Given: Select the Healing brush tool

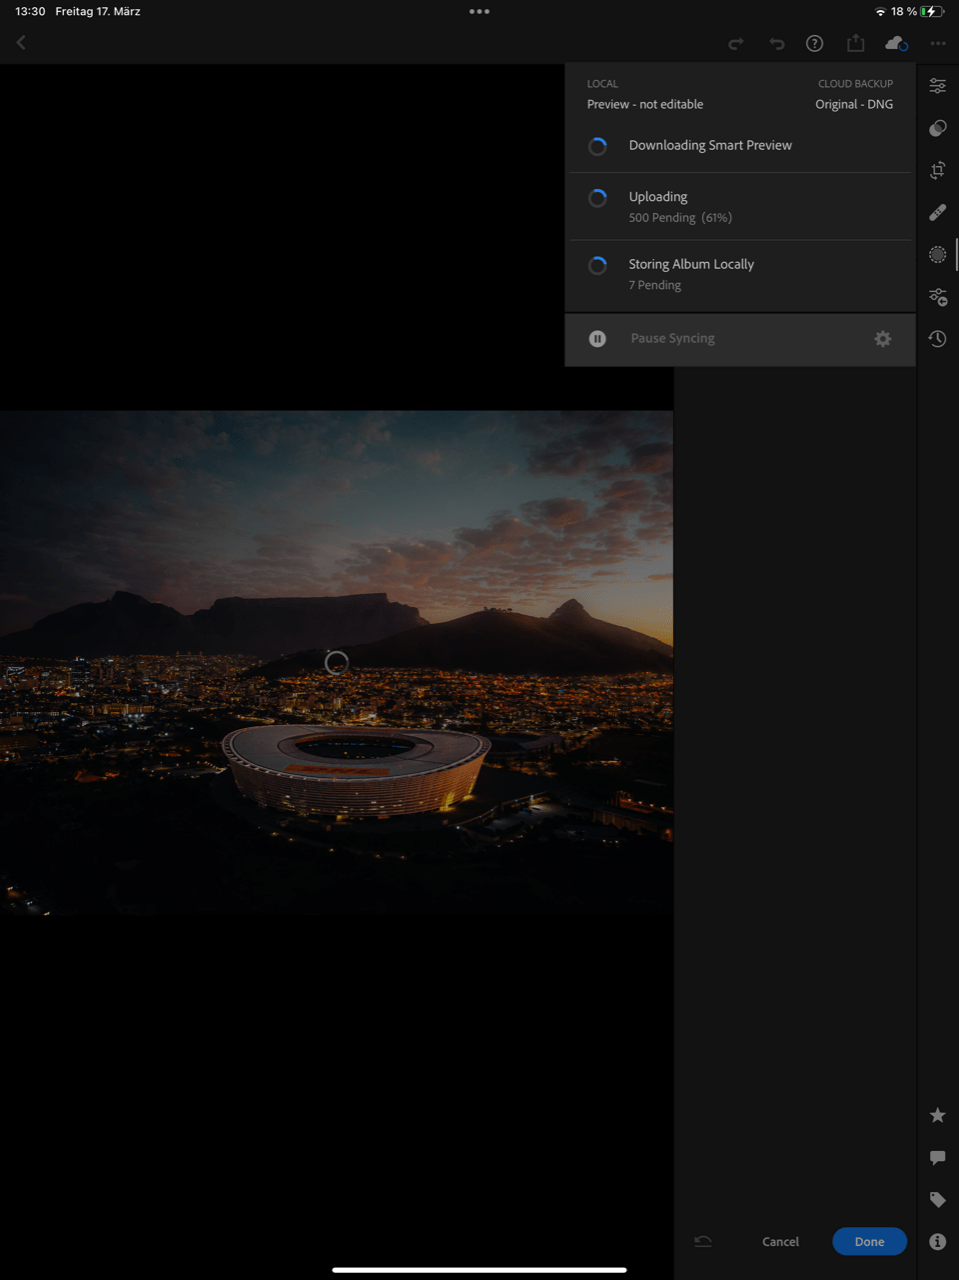Looking at the screenshot, I should click(x=937, y=212).
